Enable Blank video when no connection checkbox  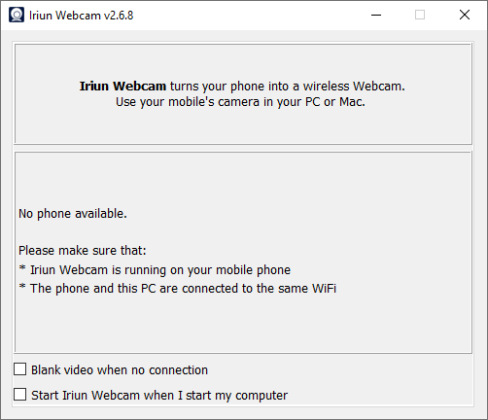pos(20,369)
